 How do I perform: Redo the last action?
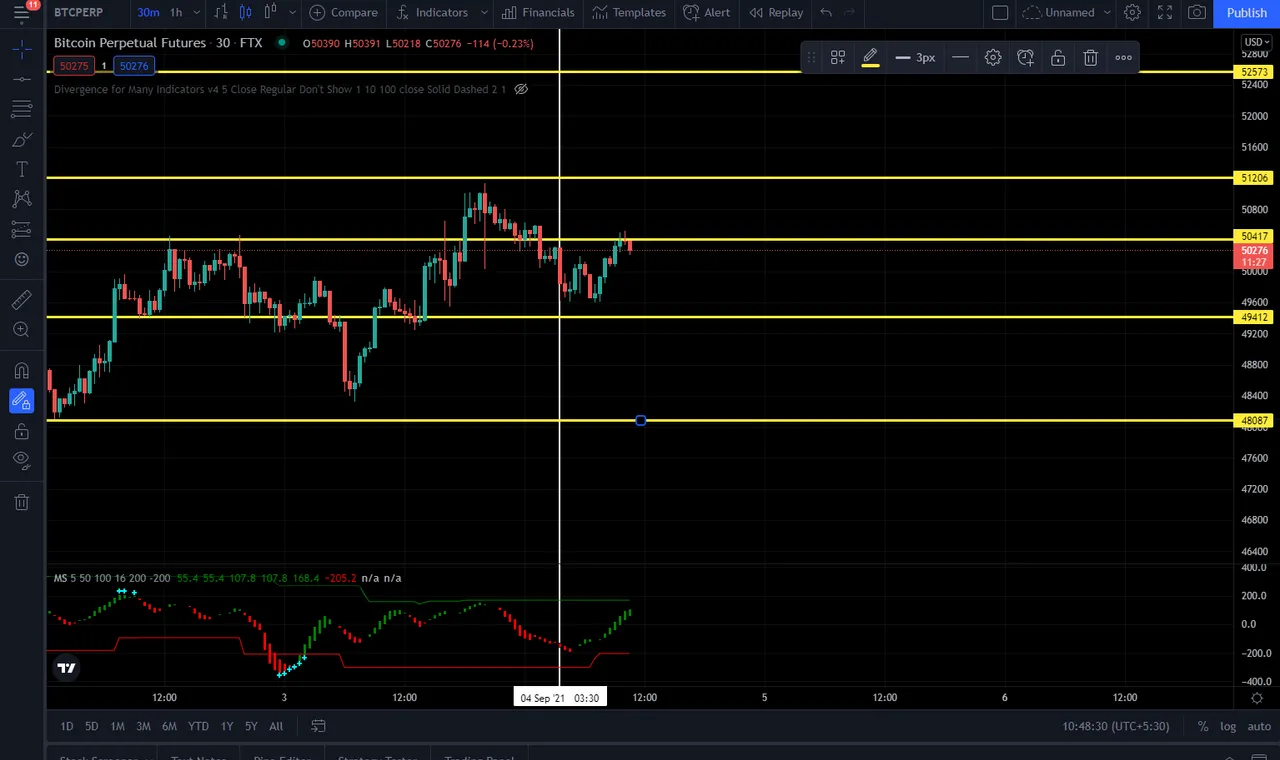click(850, 13)
